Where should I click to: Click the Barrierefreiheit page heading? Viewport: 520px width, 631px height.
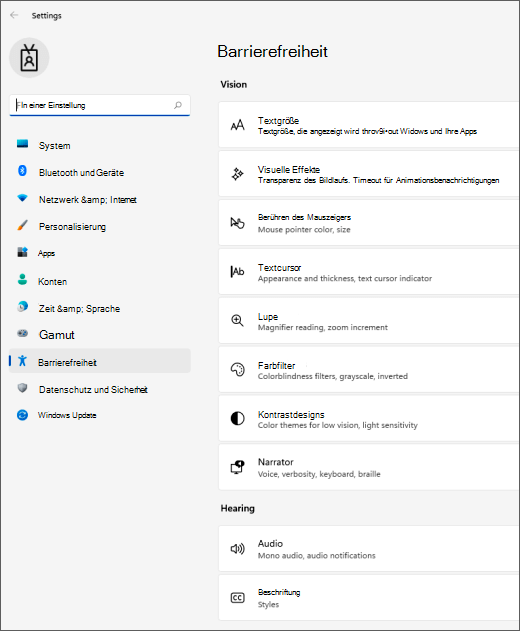(x=272, y=52)
